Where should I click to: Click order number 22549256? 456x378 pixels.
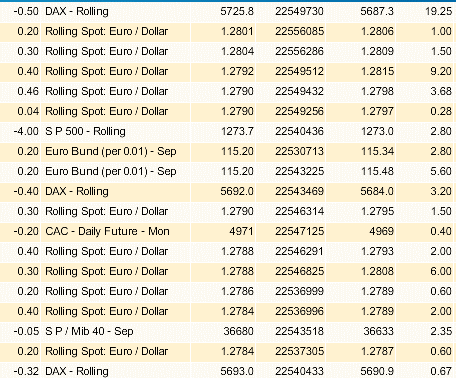[299, 111]
